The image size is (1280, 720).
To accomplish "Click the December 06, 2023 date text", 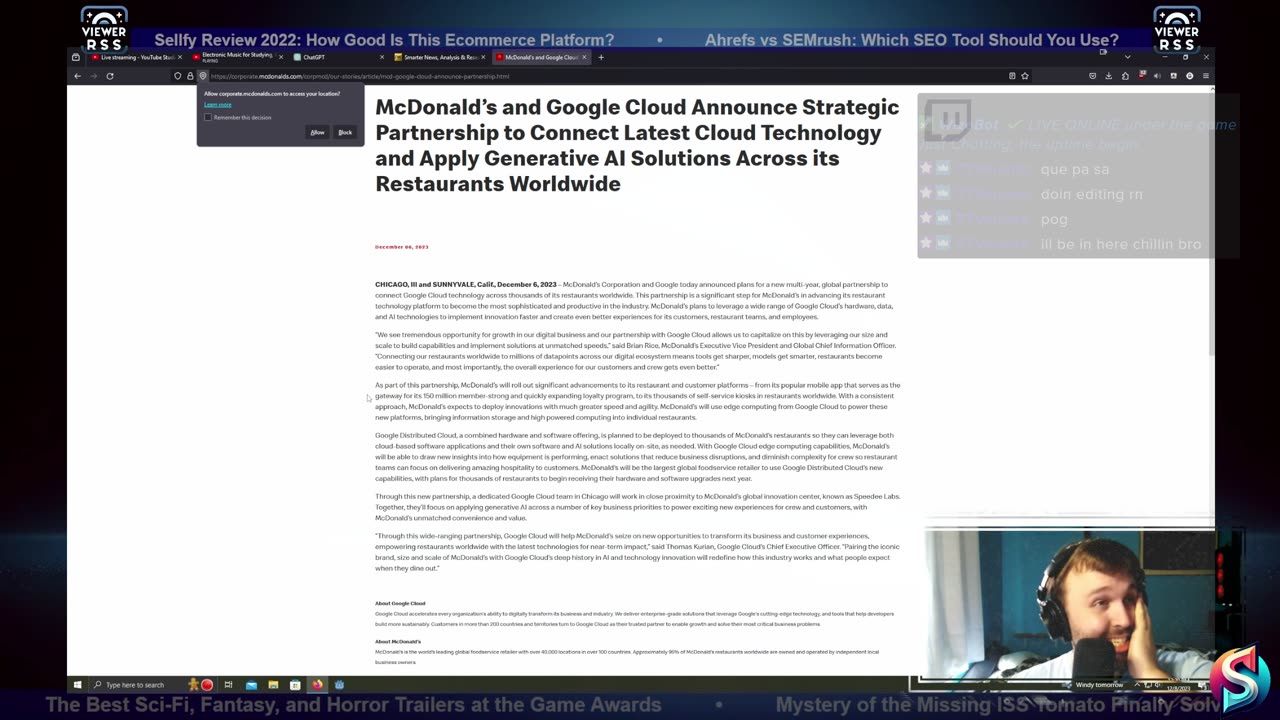I will (402, 247).
